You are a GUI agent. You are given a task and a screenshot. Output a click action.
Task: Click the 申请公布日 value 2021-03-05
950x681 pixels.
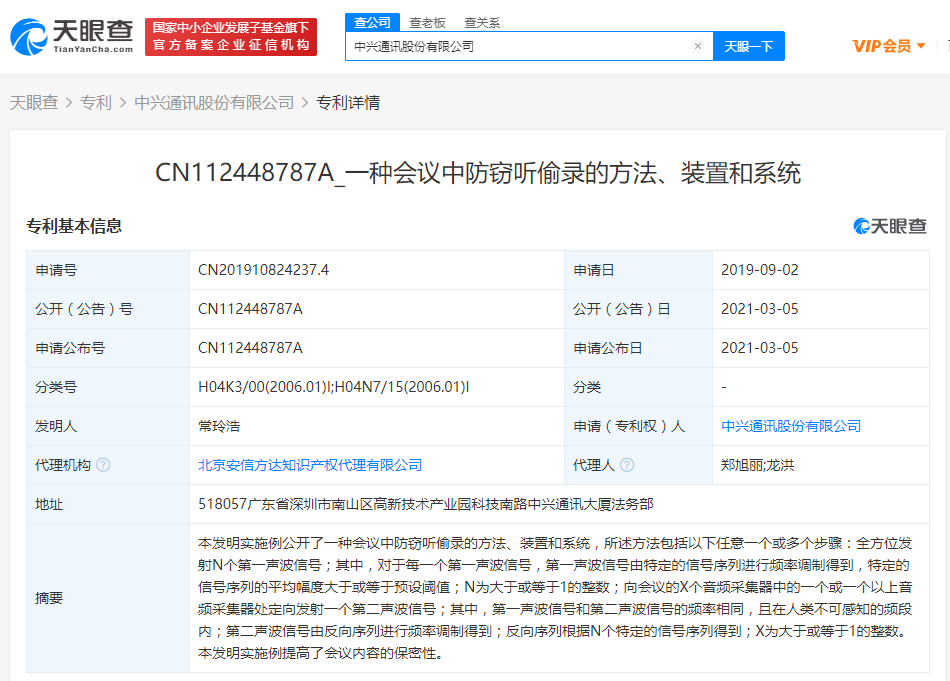click(760, 348)
